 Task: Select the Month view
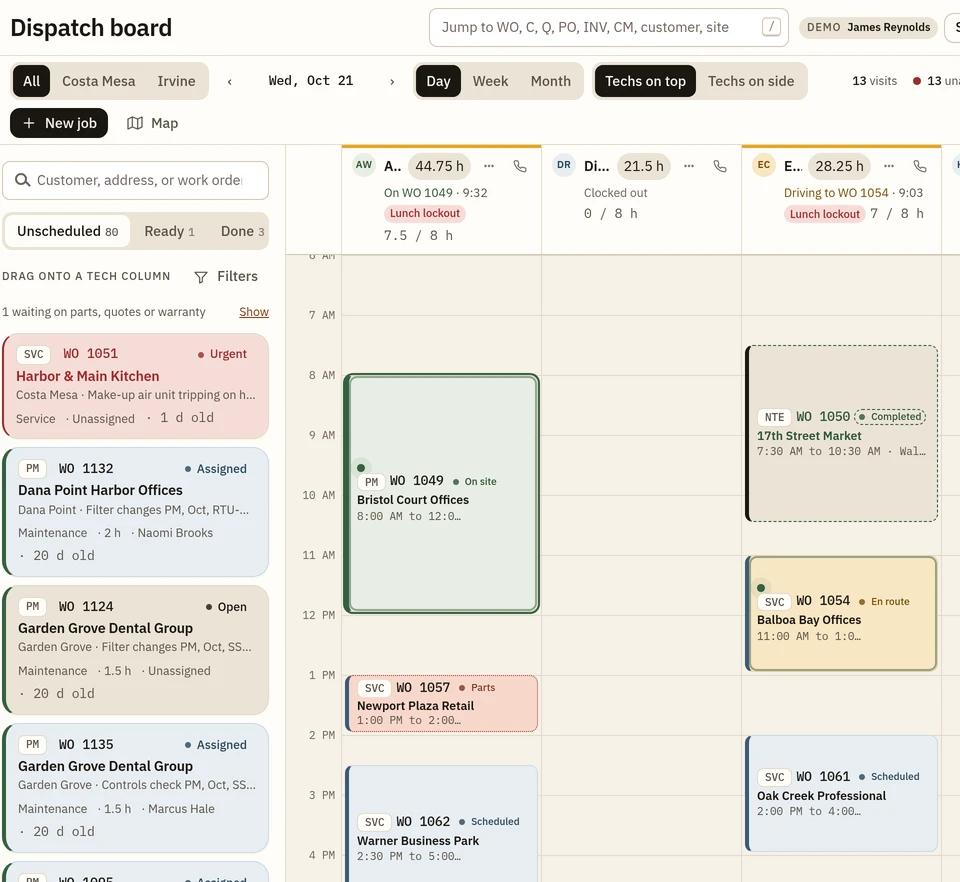click(x=550, y=81)
